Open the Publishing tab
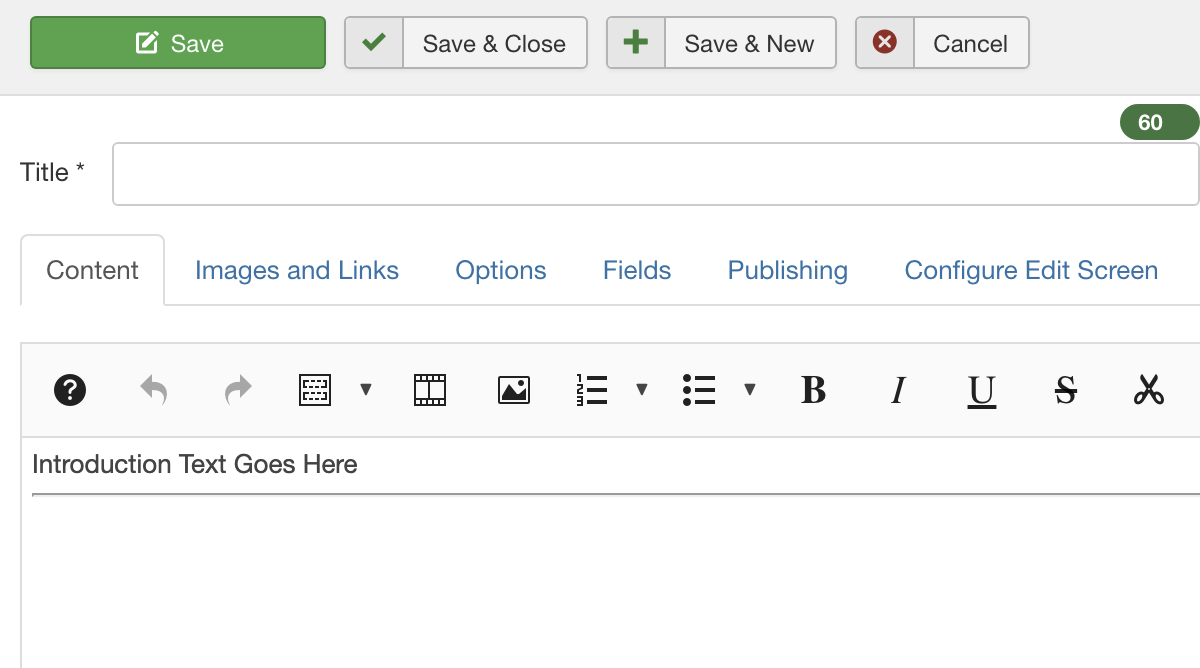The height and width of the screenshot is (668, 1200). click(x=788, y=270)
